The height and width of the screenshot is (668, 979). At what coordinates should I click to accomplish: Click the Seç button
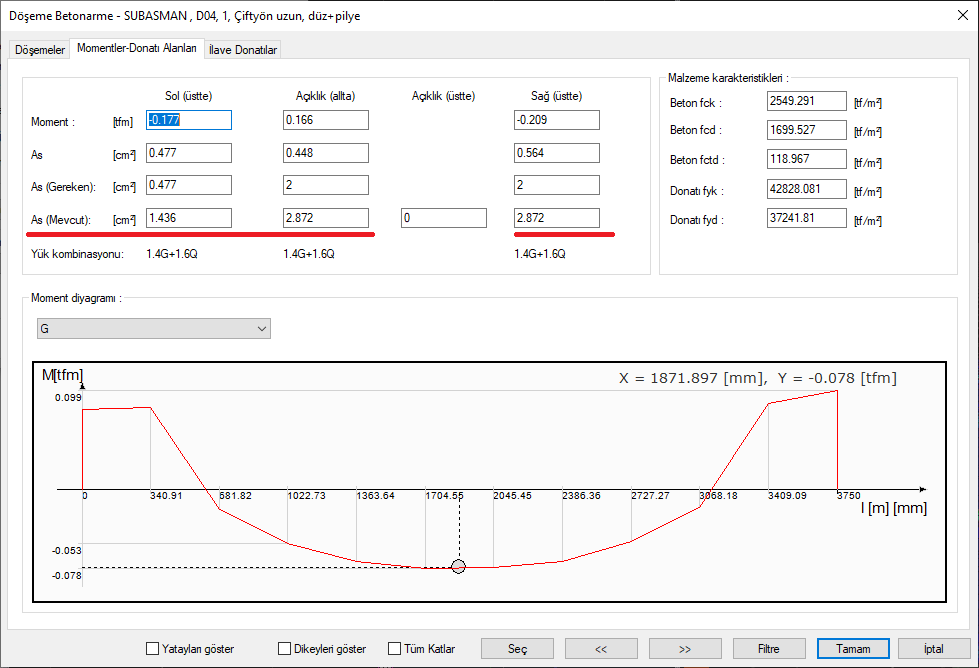(x=517, y=649)
